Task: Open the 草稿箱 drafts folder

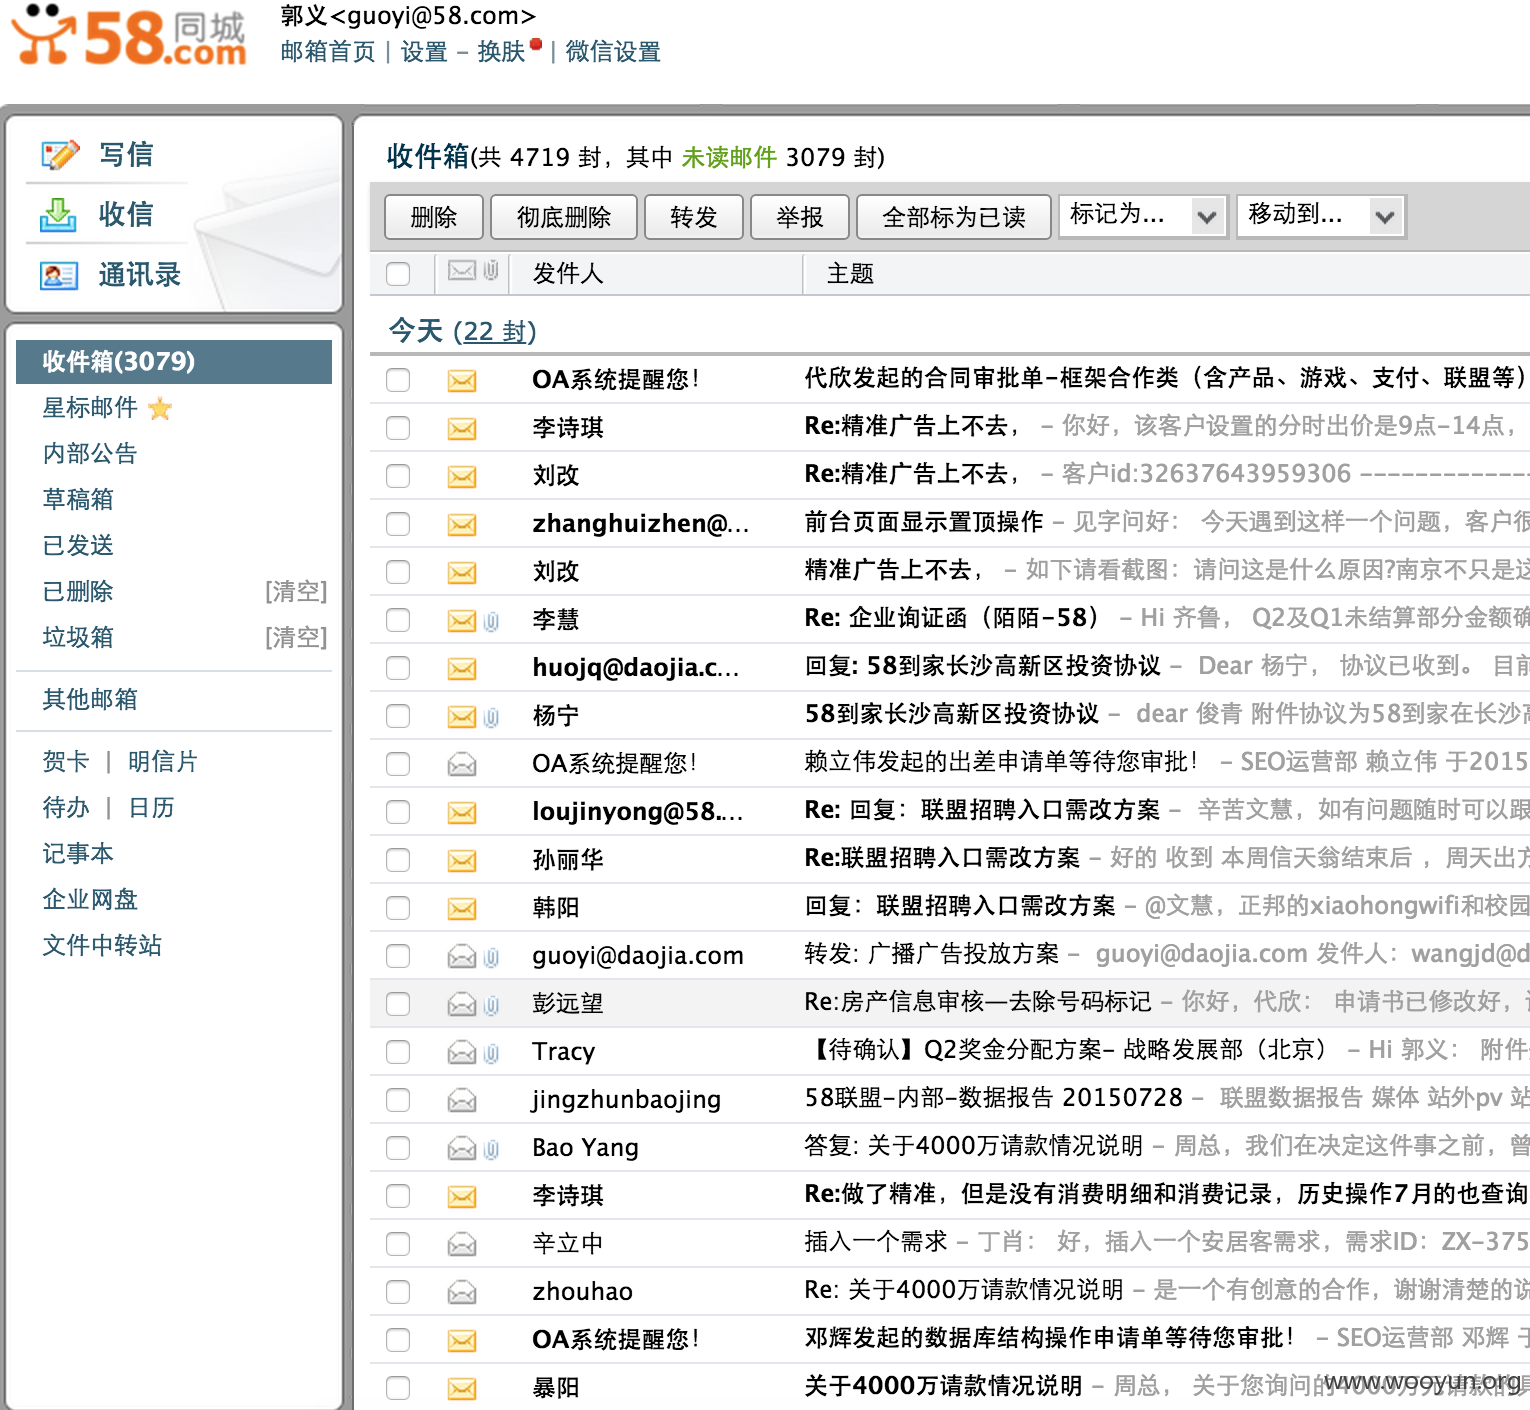Action: [x=78, y=500]
